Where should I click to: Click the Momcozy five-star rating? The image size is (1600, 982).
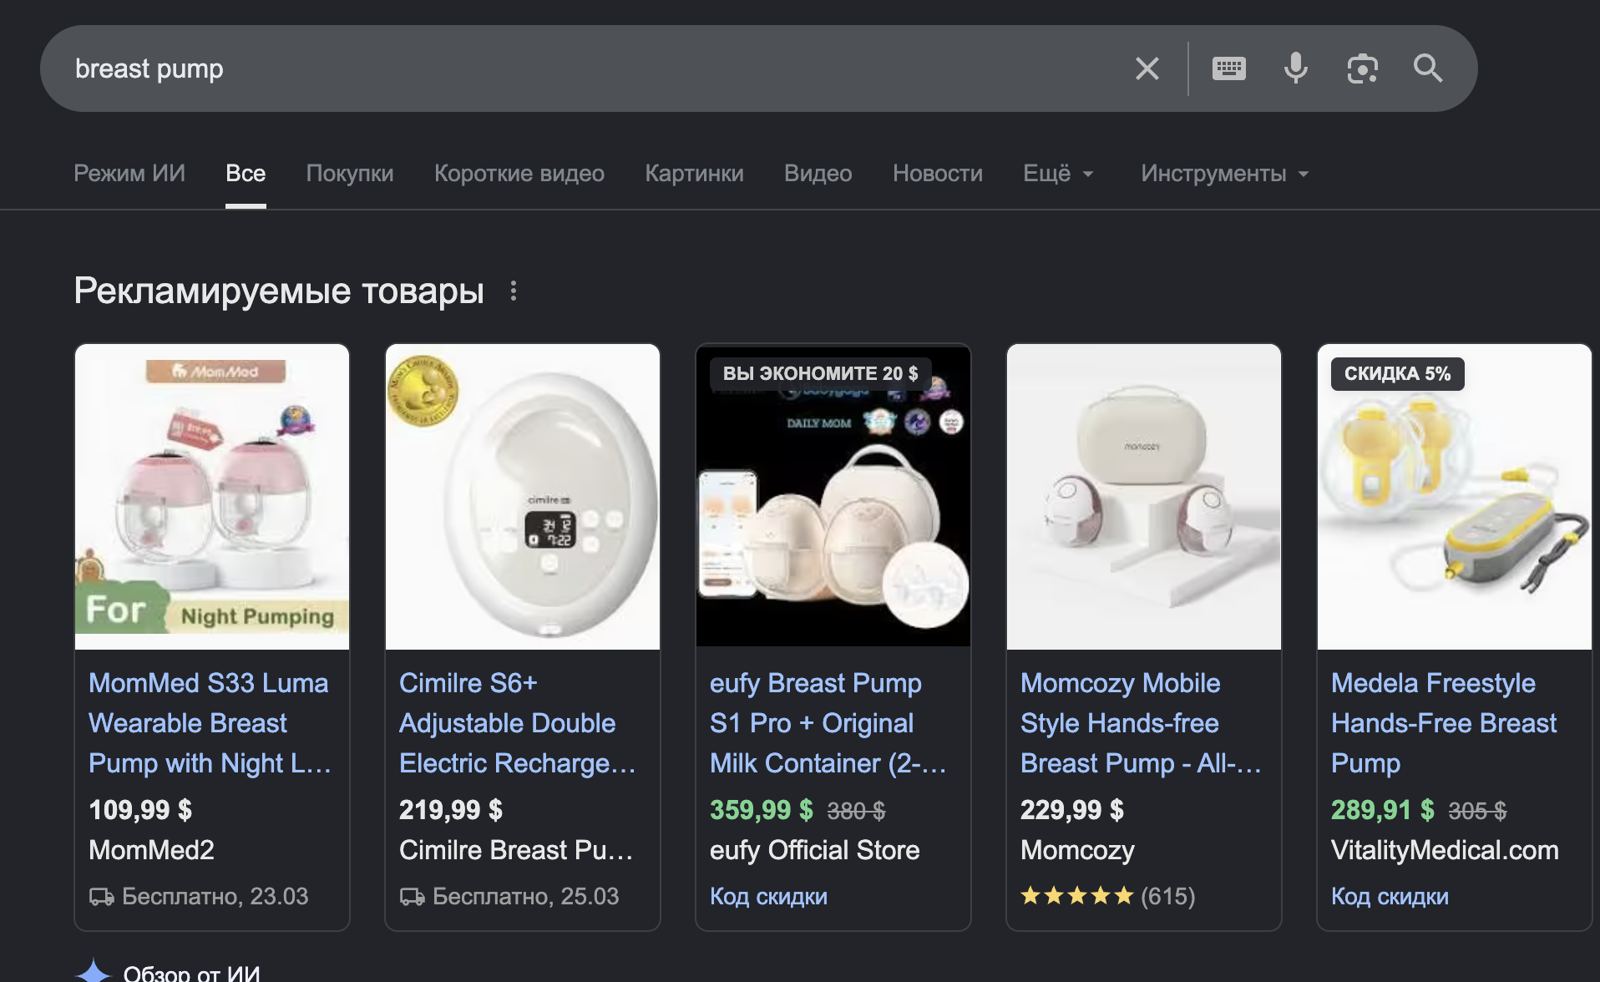pyautogui.click(x=1107, y=896)
